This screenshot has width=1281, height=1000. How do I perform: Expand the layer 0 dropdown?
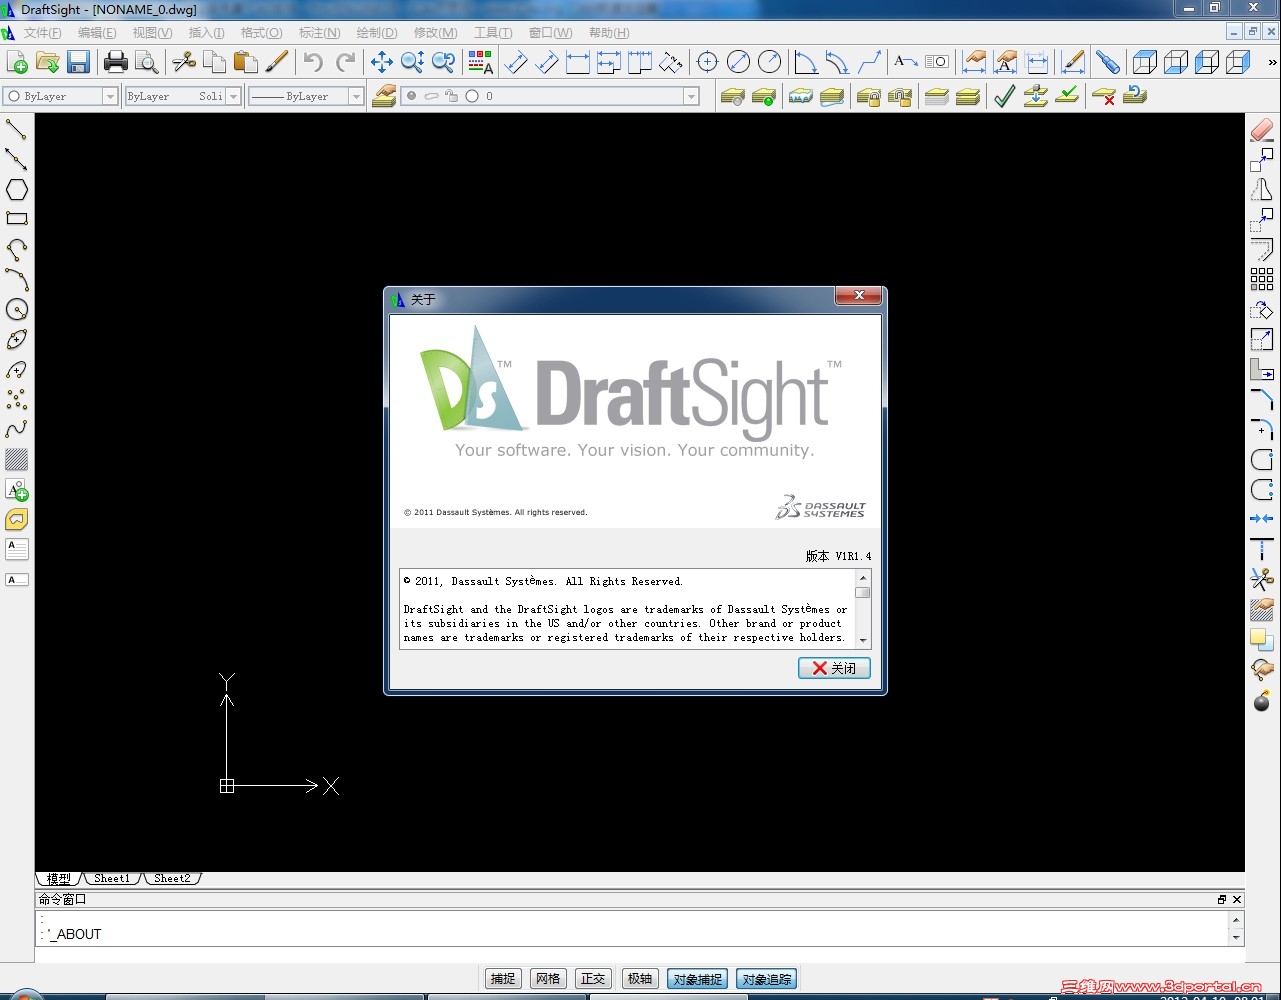[691, 96]
